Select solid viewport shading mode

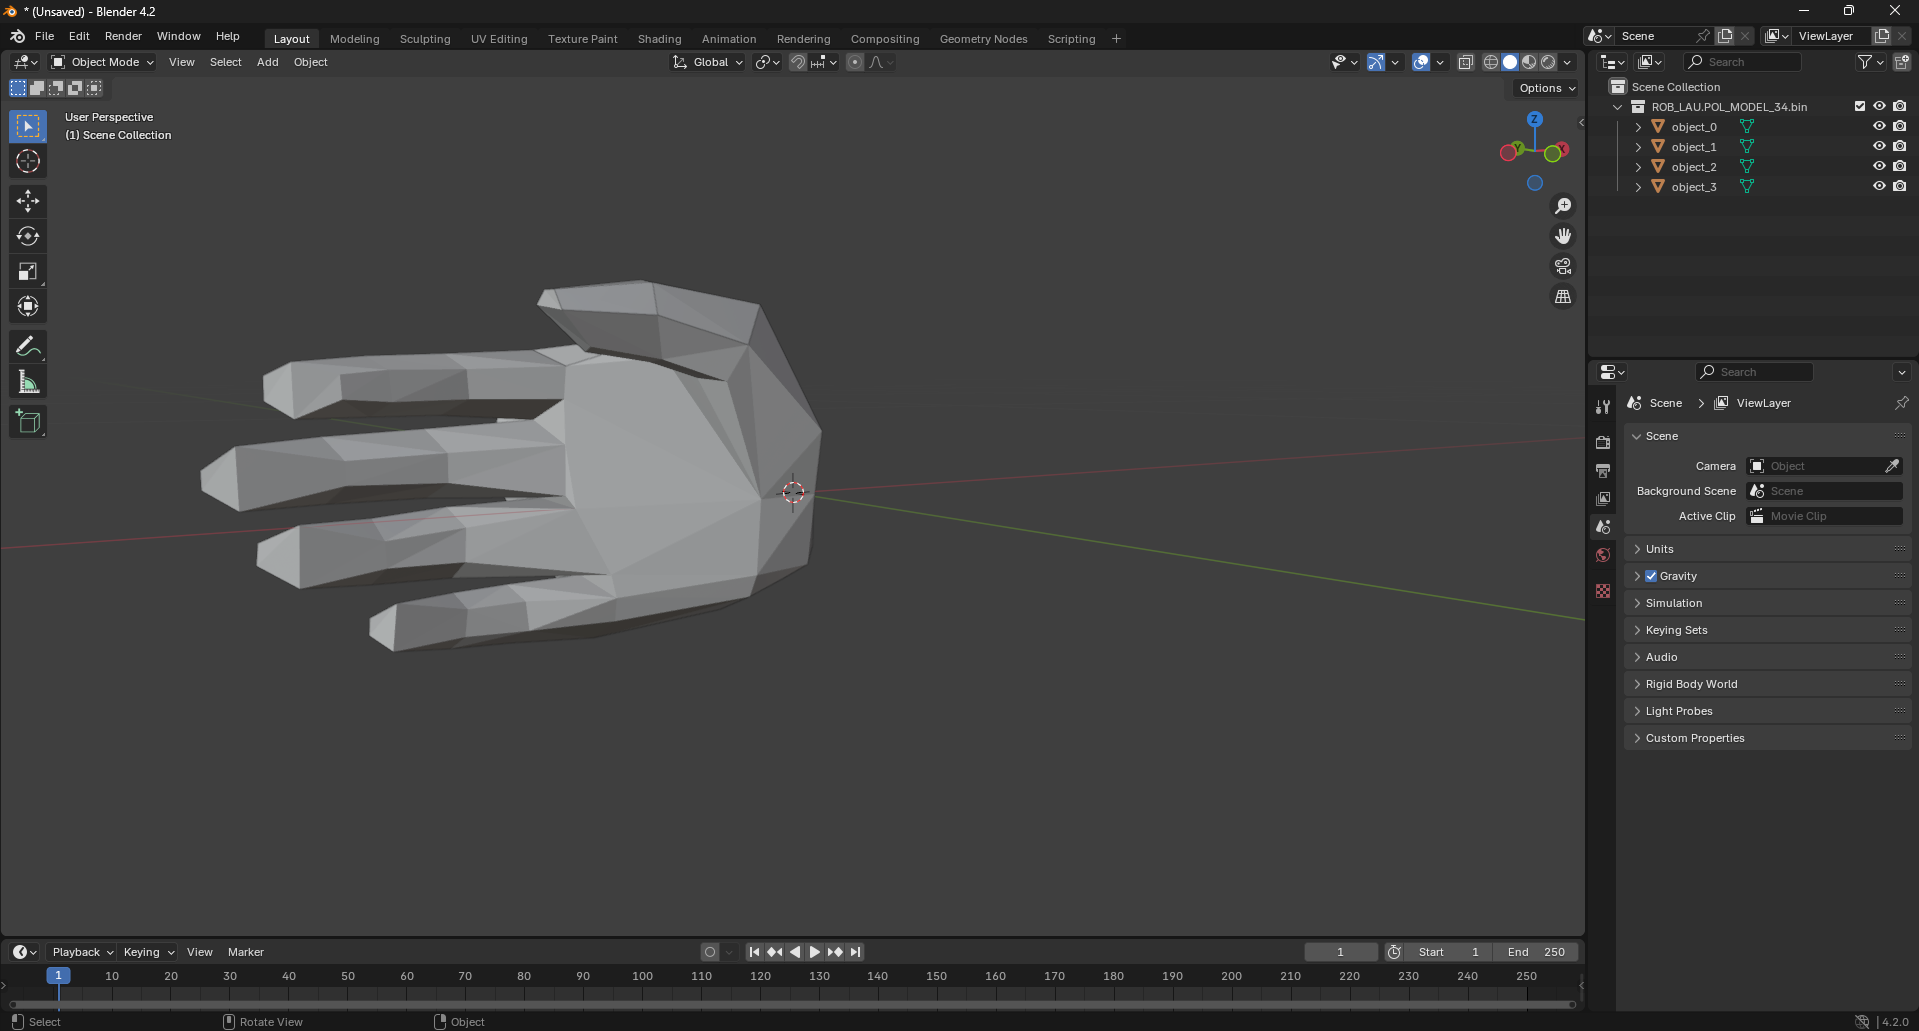(1509, 62)
